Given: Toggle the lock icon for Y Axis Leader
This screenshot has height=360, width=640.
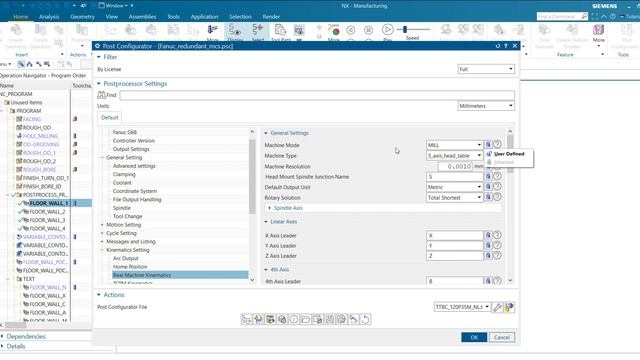Looking at the screenshot, I should pos(488,245).
